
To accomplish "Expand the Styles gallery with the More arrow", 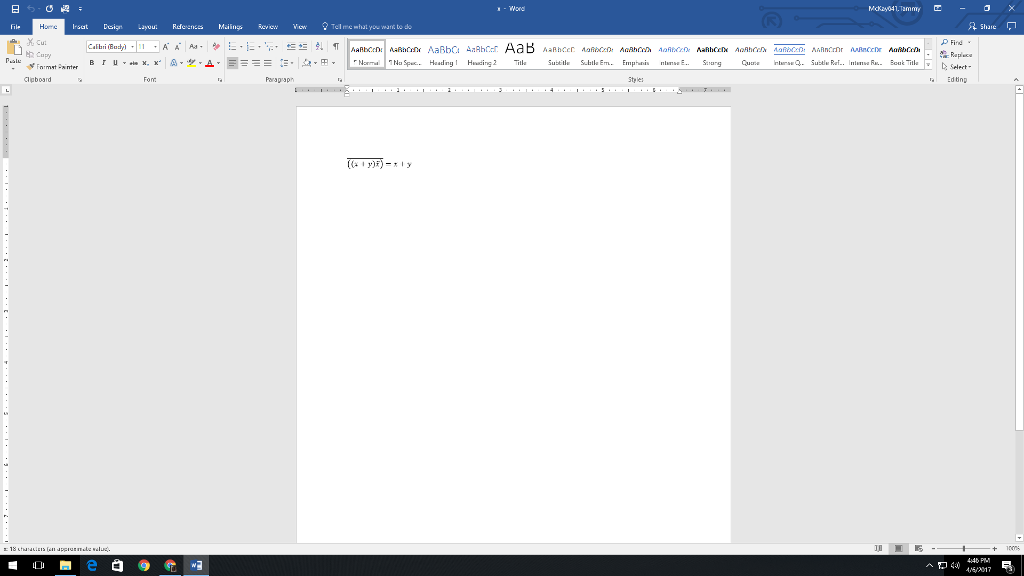I will [x=926, y=64].
